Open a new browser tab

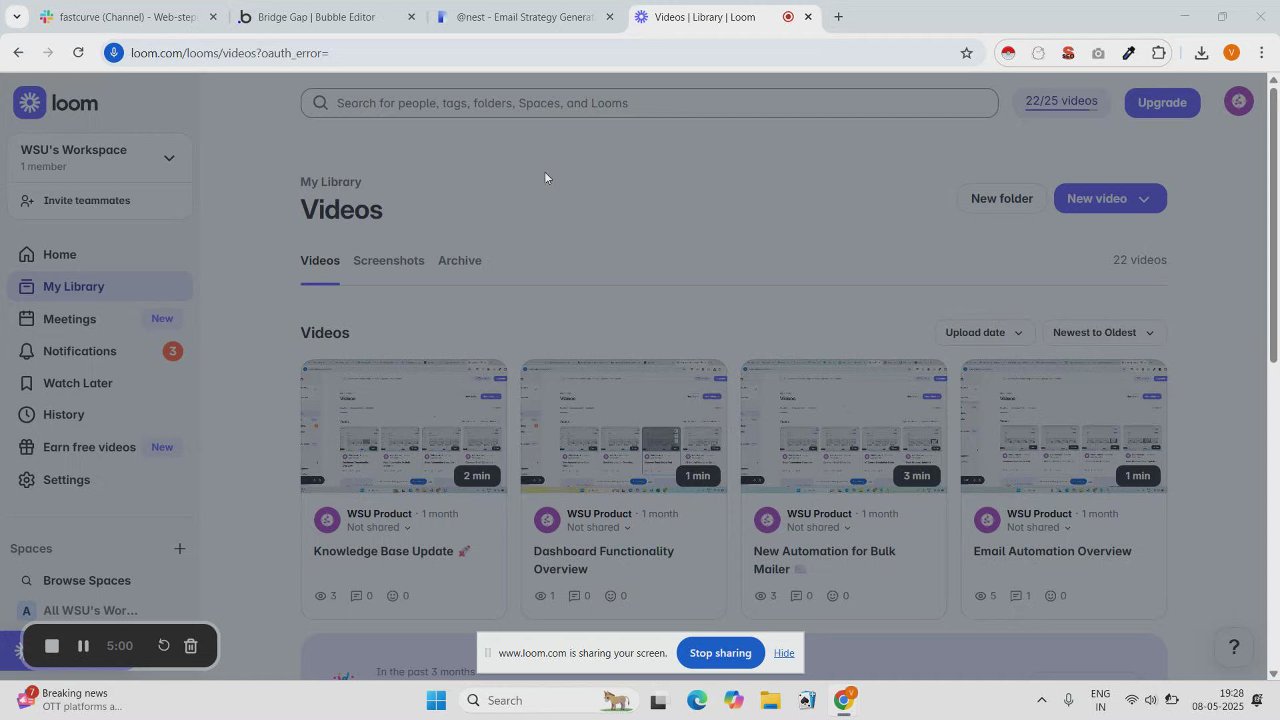838,17
